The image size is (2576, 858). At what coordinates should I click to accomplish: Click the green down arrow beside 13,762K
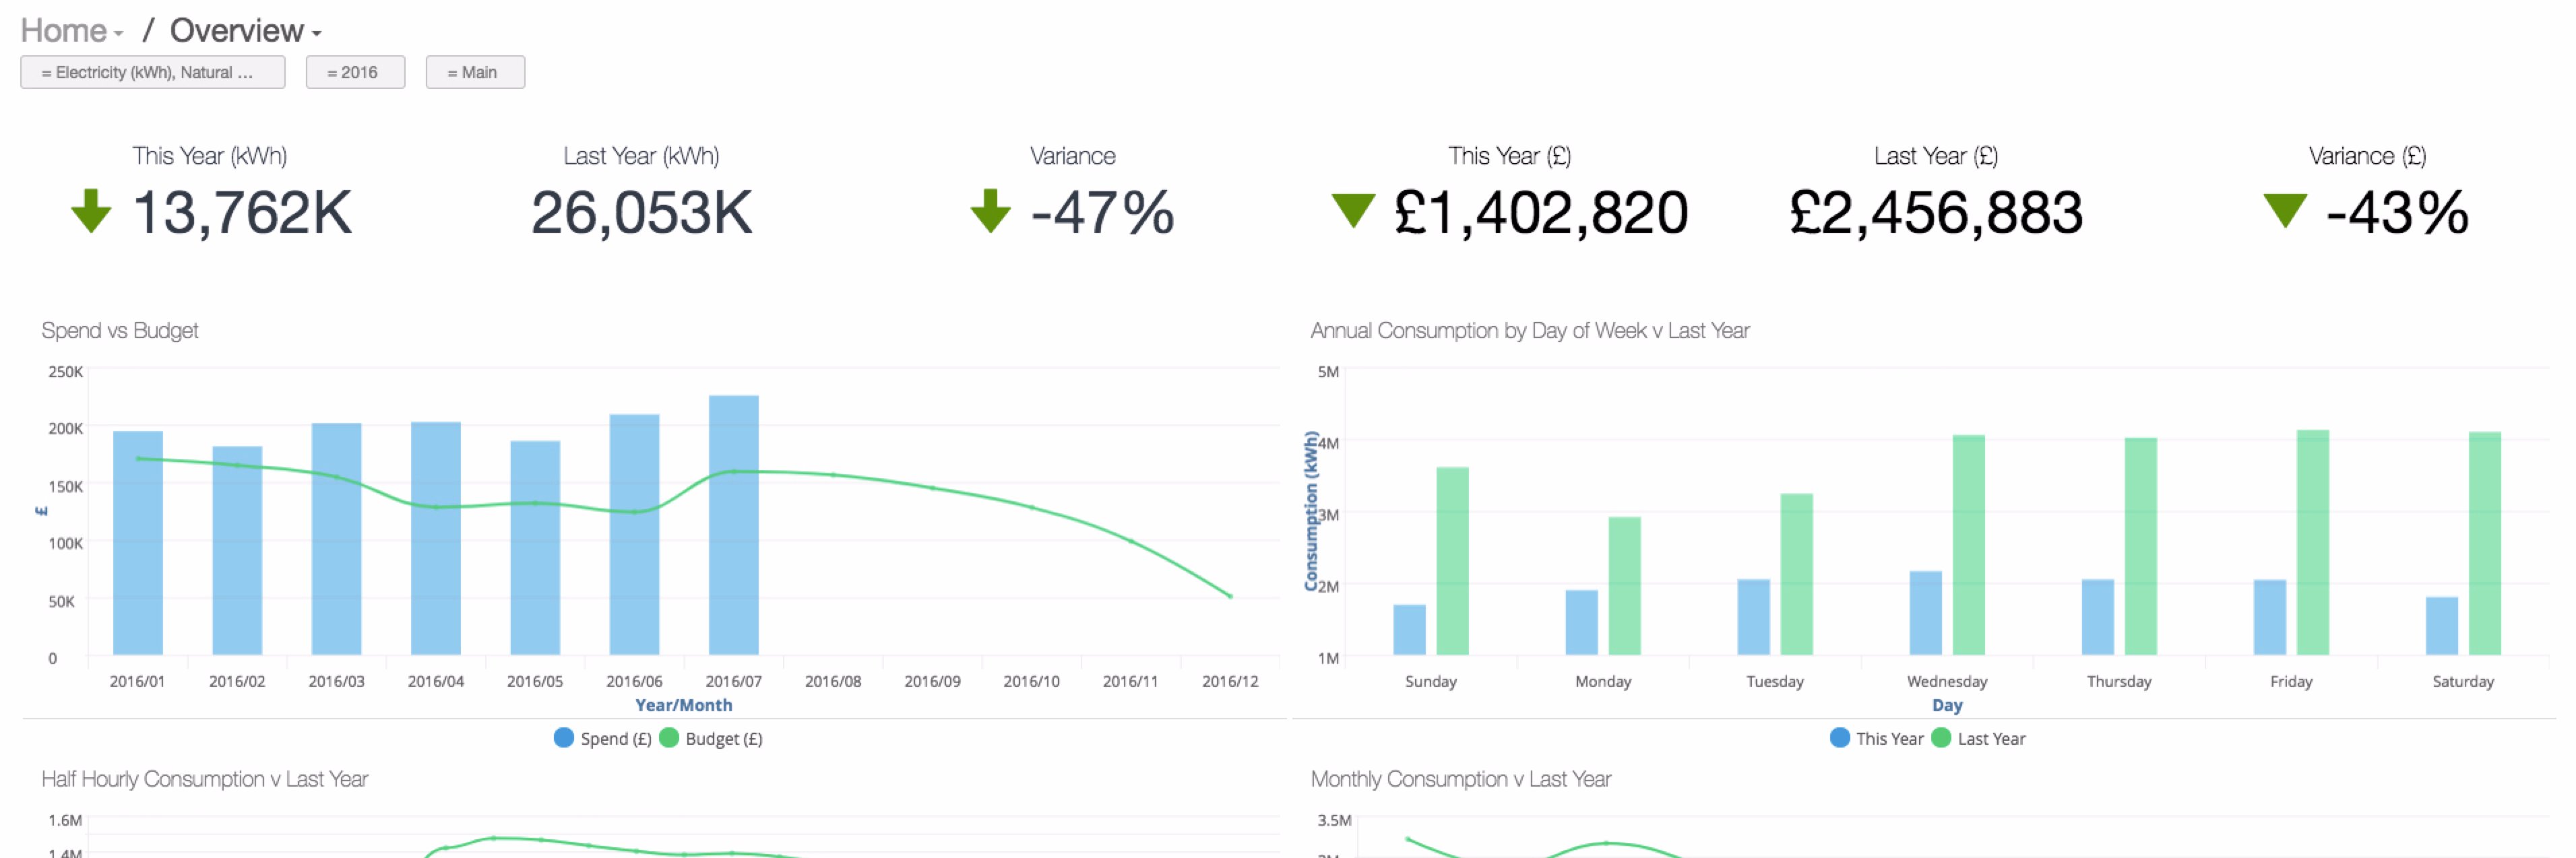pyautogui.click(x=91, y=211)
